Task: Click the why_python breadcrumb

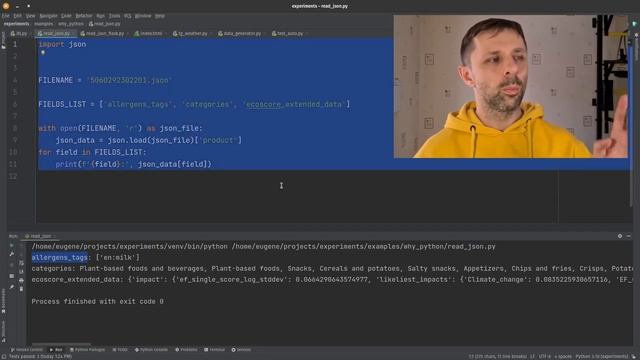Action: coord(71,24)
